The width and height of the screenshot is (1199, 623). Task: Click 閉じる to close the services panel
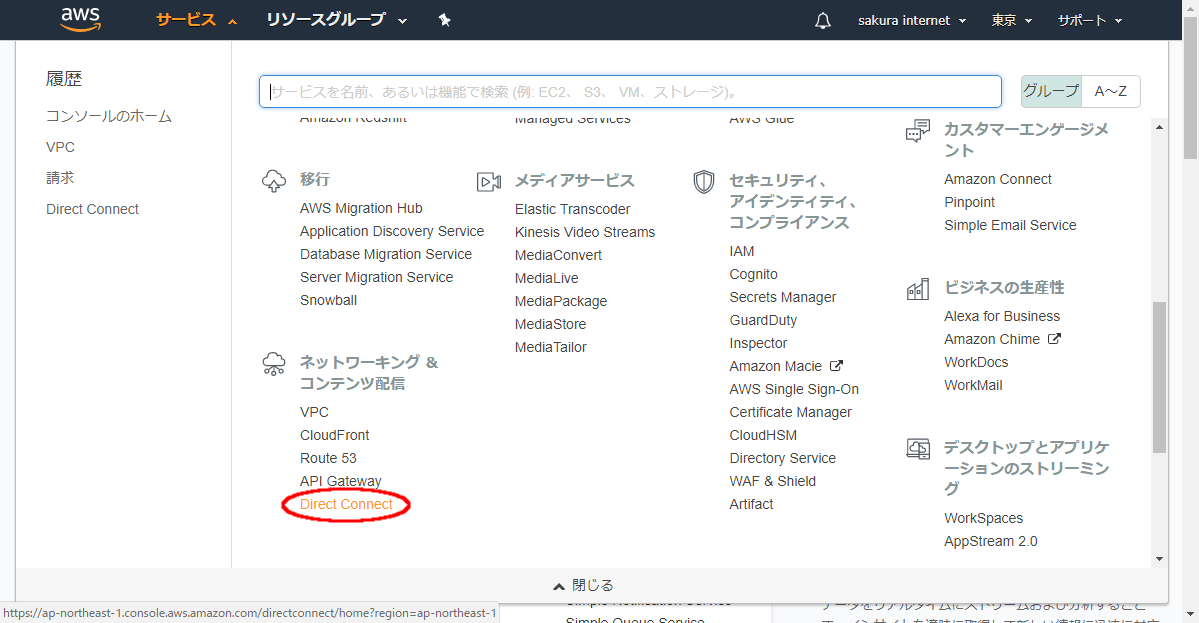583,585
